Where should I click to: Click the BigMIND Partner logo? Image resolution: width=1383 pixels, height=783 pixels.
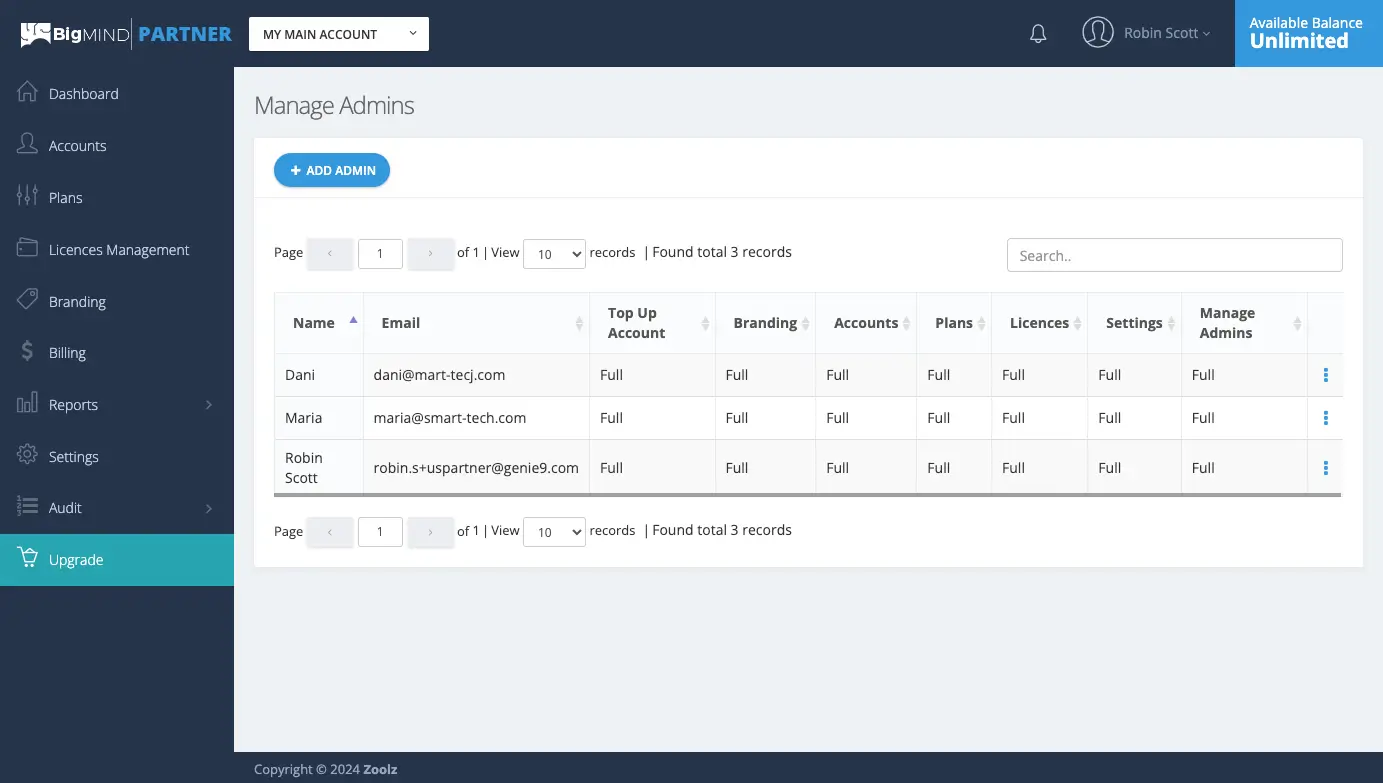point(126,34)
